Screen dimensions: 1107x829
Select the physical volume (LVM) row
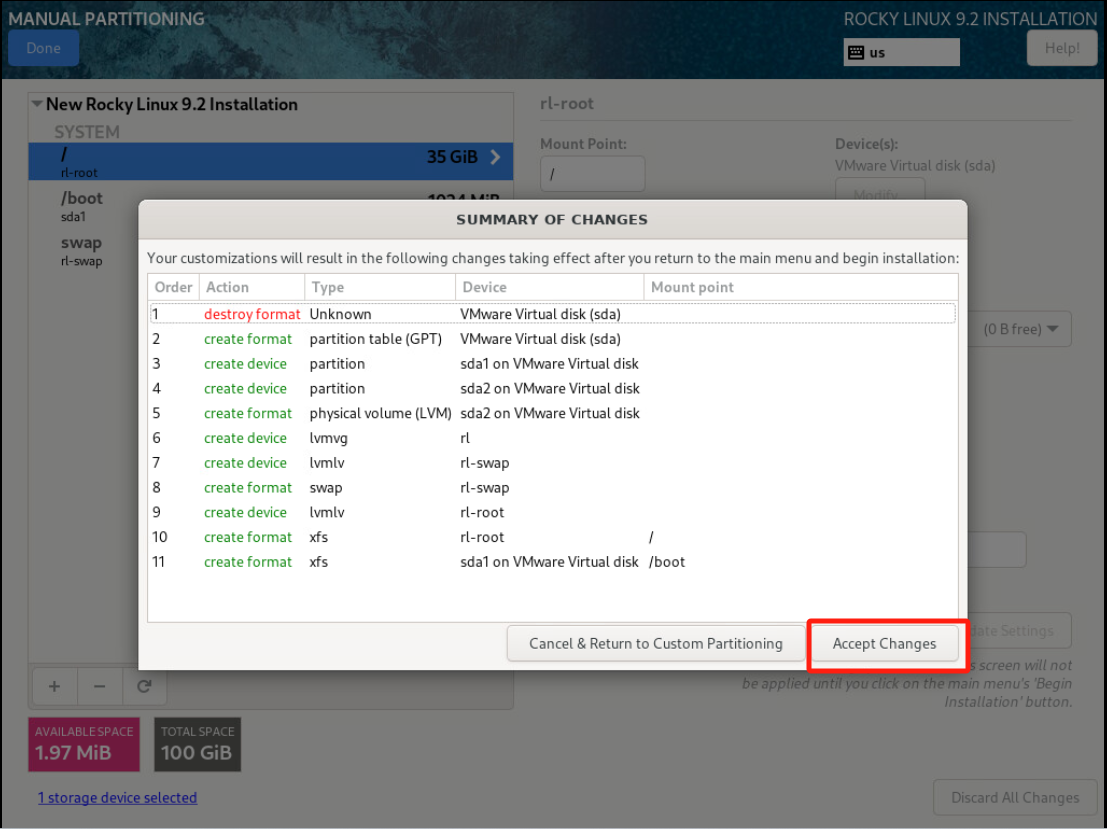point(553,413)
